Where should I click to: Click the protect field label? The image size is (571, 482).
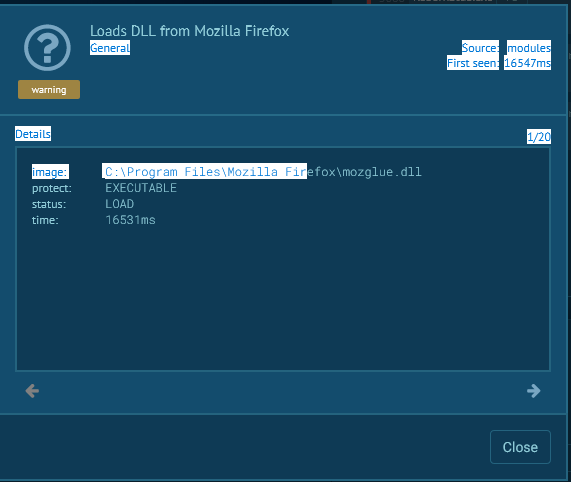point(52,188)
